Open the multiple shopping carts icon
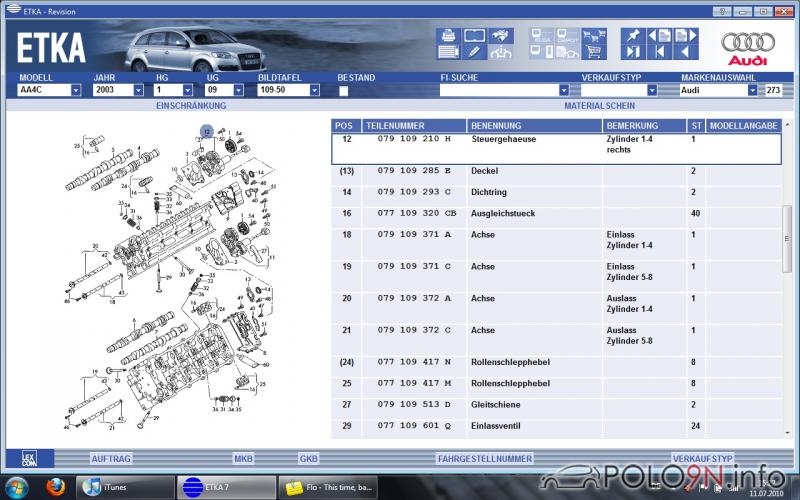Image resolution: width=800 pixels, height=500 pixels. [594, 36]
